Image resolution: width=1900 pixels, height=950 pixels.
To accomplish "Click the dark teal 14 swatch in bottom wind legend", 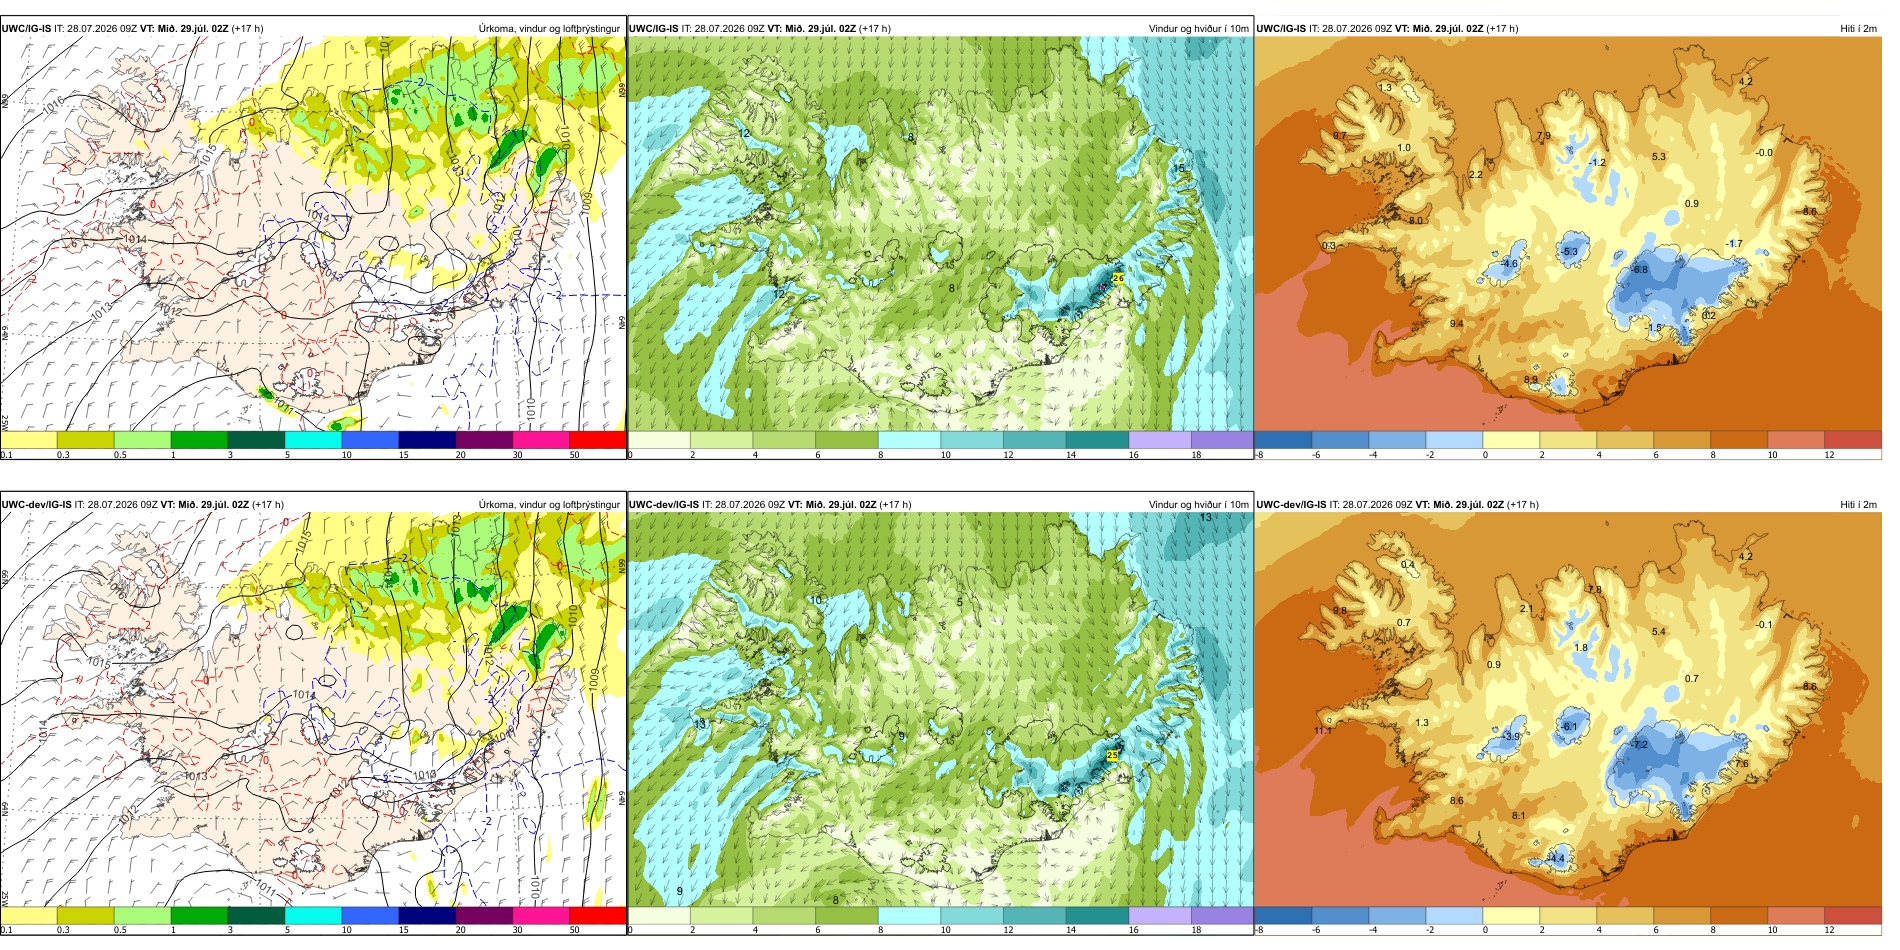I will tap(1097, 914).
